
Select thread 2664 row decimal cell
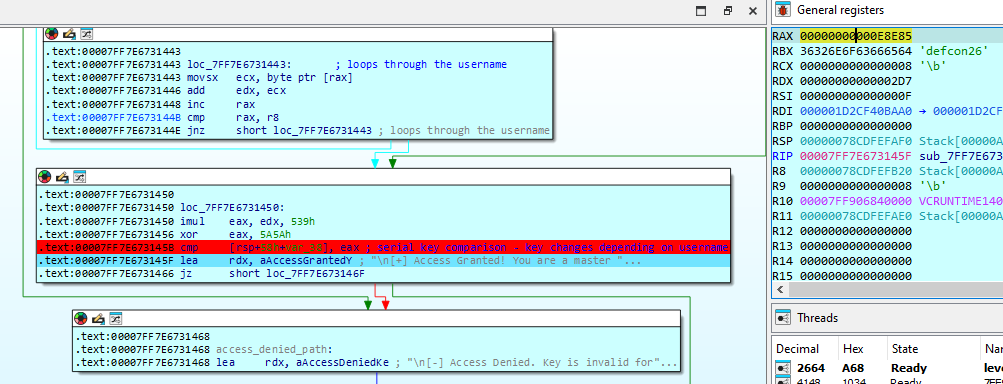click(x=810, y=368)
